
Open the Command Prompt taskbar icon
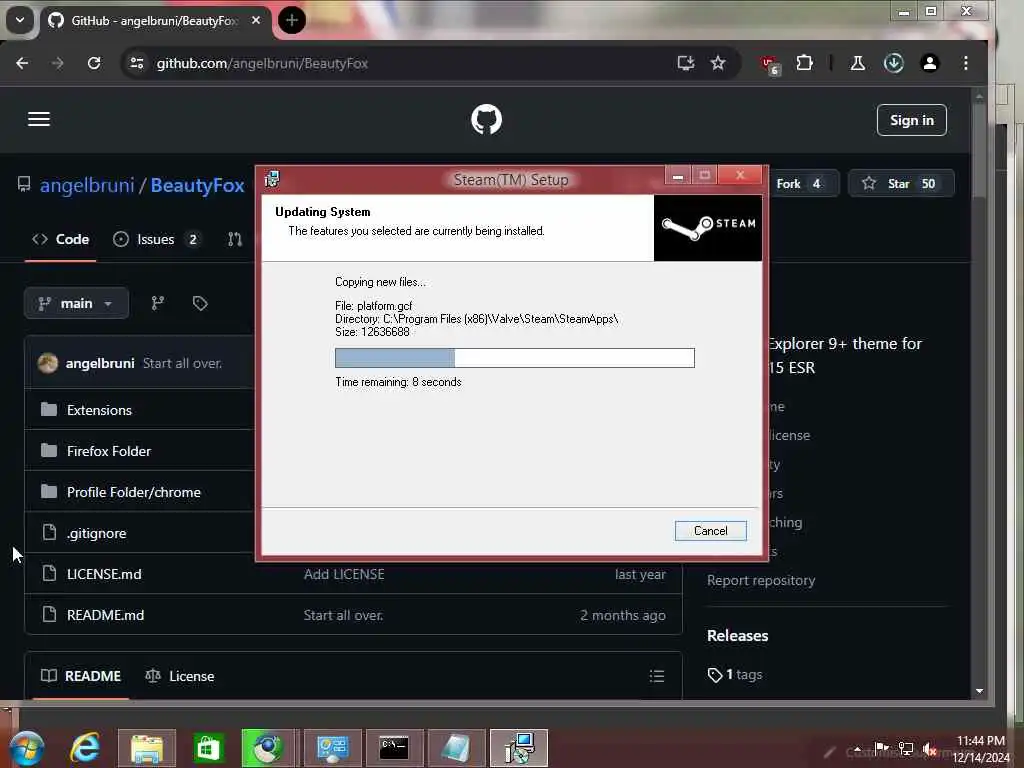[394, 748]
